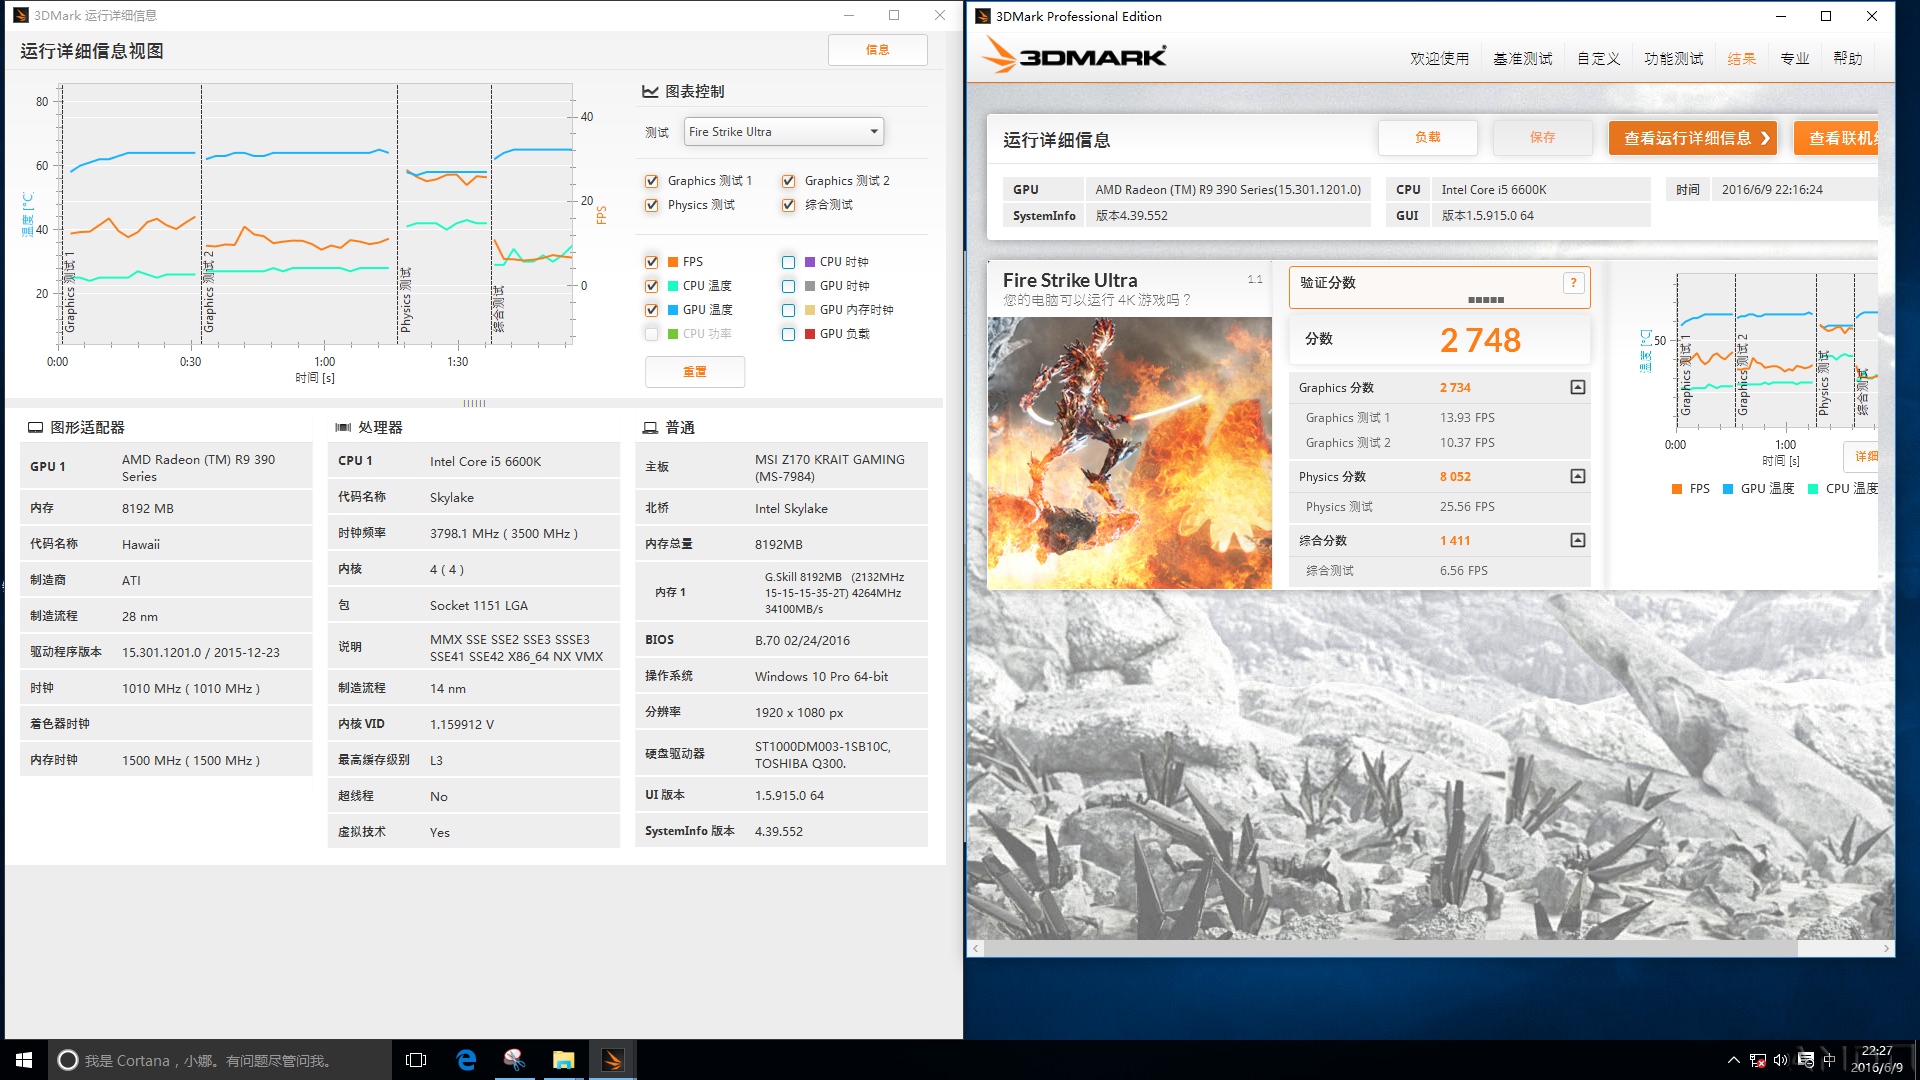Toggle the Graphics test 2 checkbox
The width and height of the screenshot is (1920, 1080).
[789, 181]
